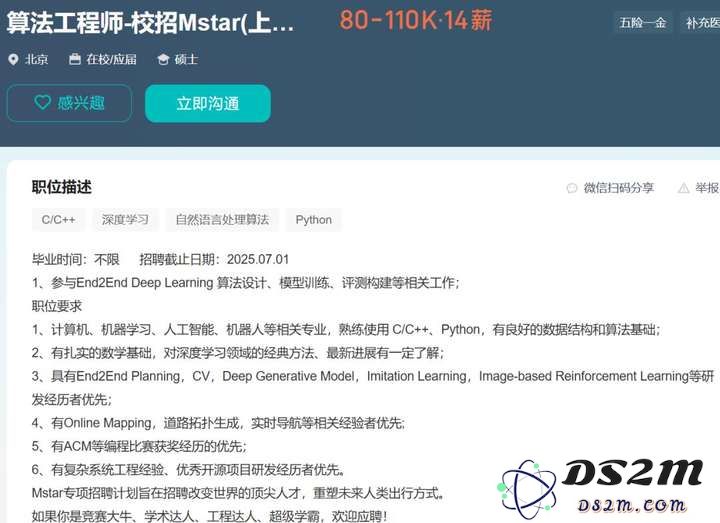Select the 自然语言处理算法 skill tag

click(x=222, y=219)
